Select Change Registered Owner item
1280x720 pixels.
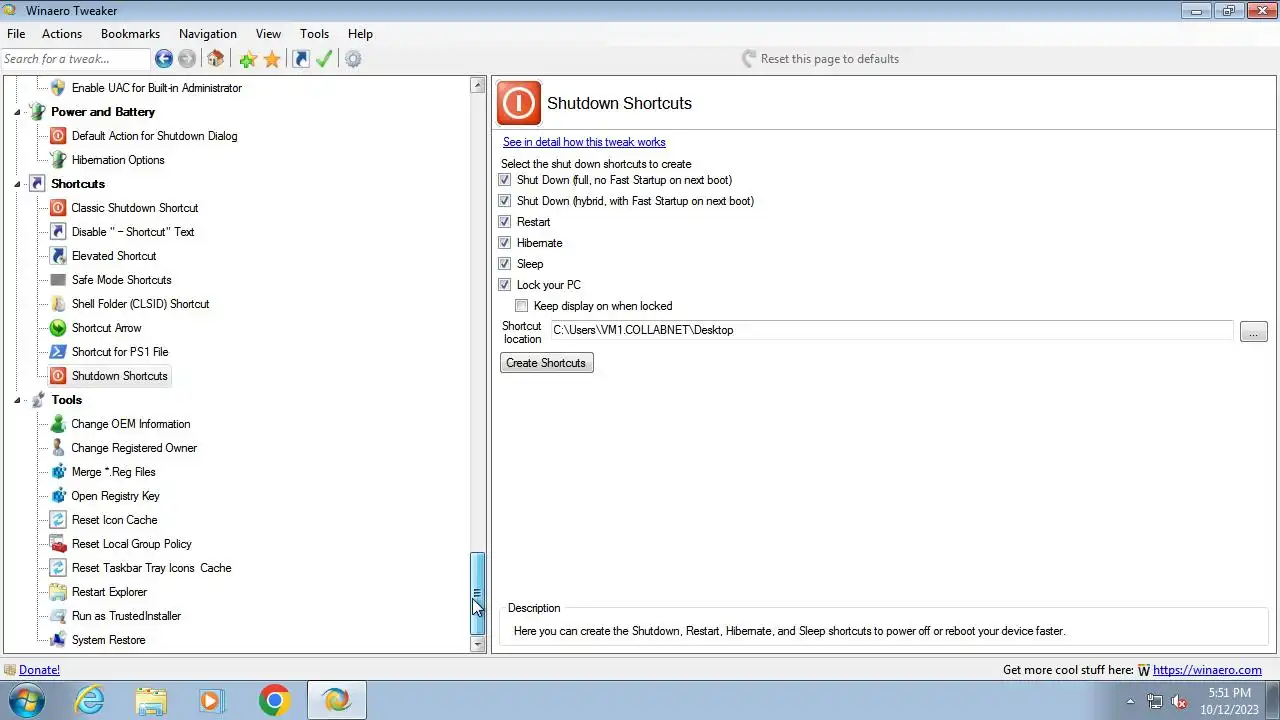pos(134,448)
